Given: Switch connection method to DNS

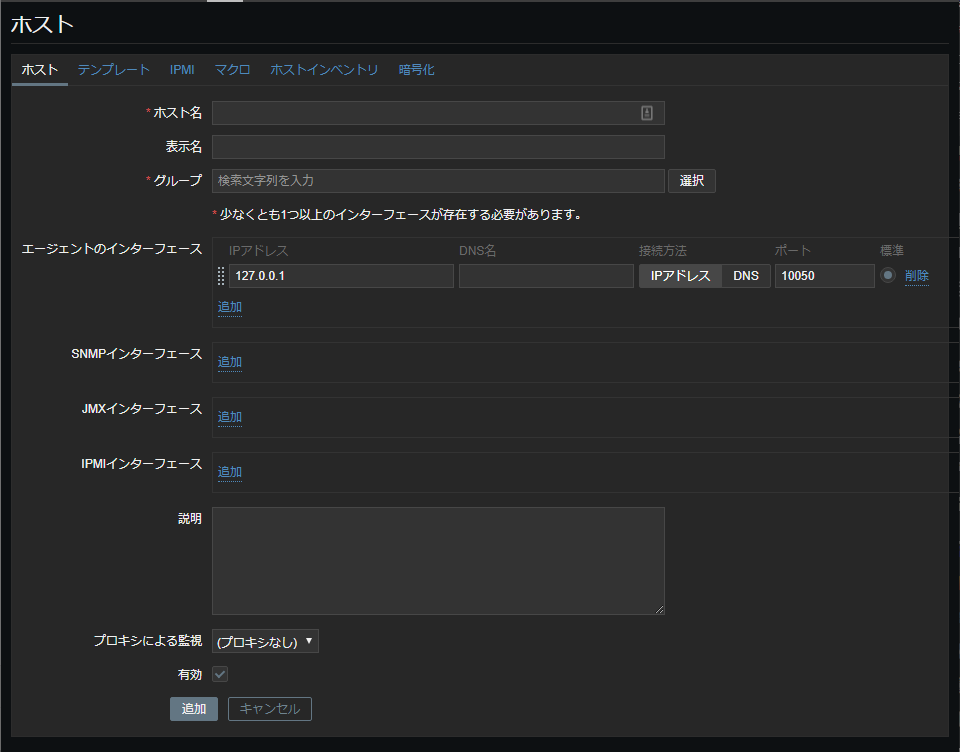Looking at the screenshot, I should click(745, 276).
